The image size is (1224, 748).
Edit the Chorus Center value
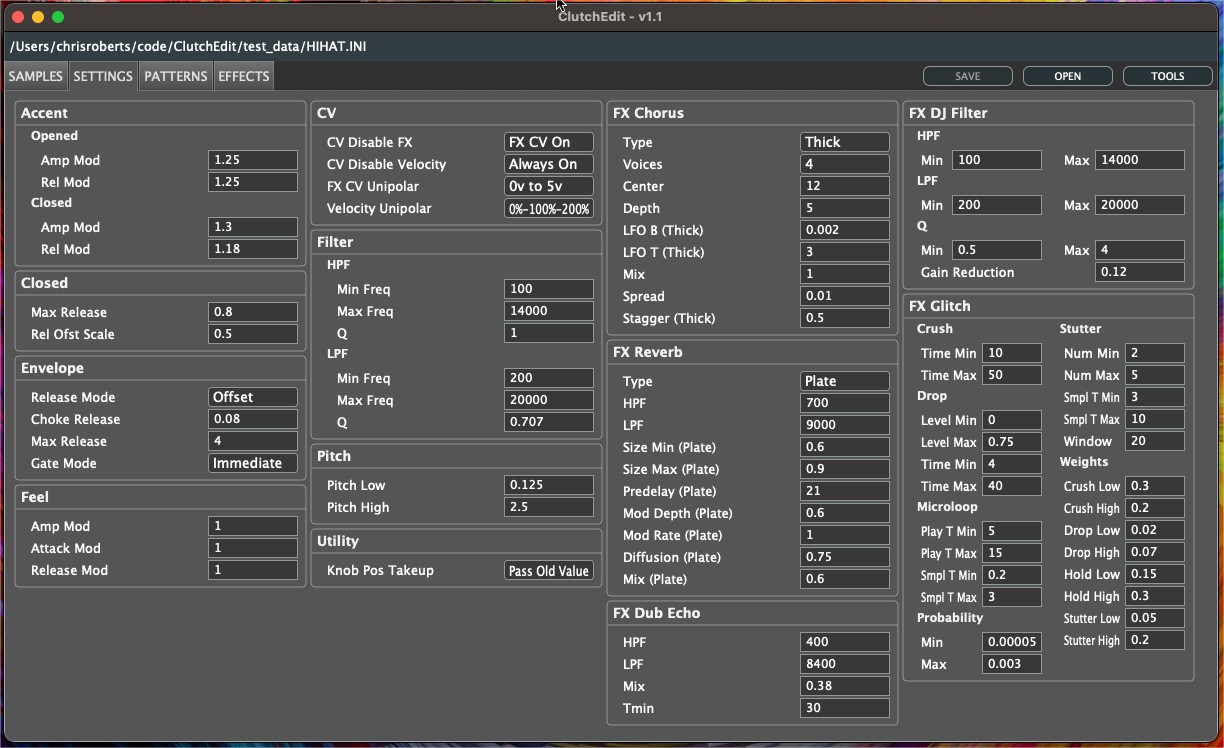click(x=845, y=186)
